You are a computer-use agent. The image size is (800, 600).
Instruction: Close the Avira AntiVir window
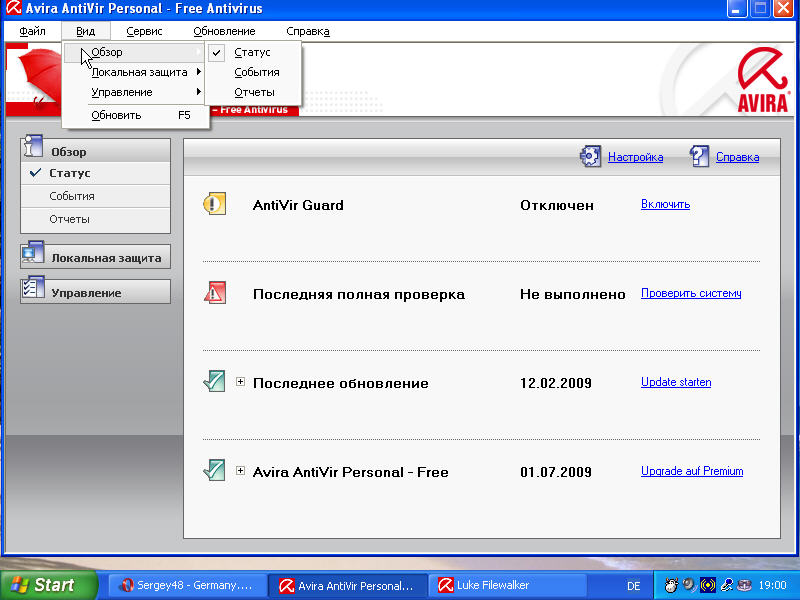tap(784, 8)
